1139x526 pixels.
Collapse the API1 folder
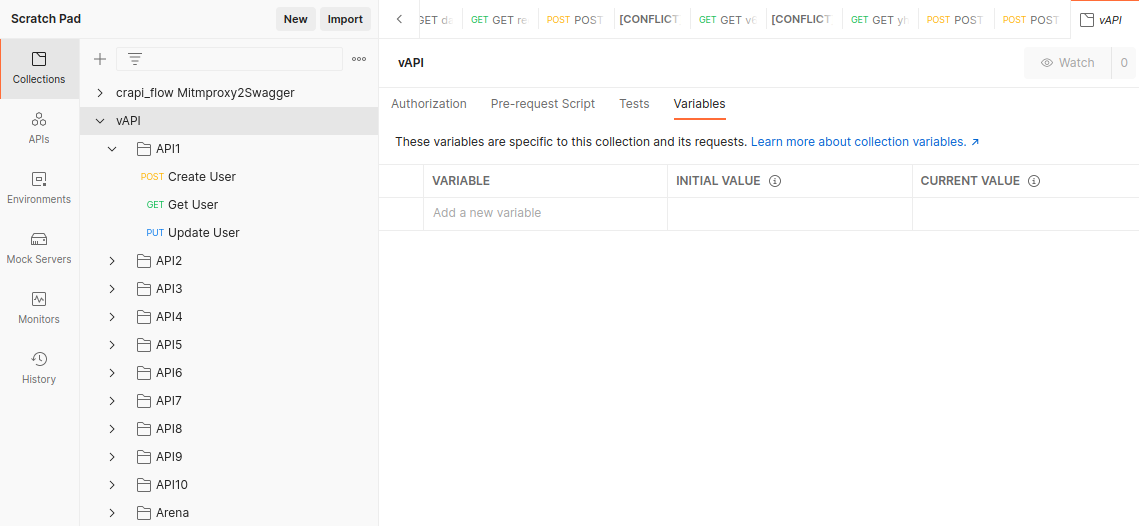click(113, 149)
